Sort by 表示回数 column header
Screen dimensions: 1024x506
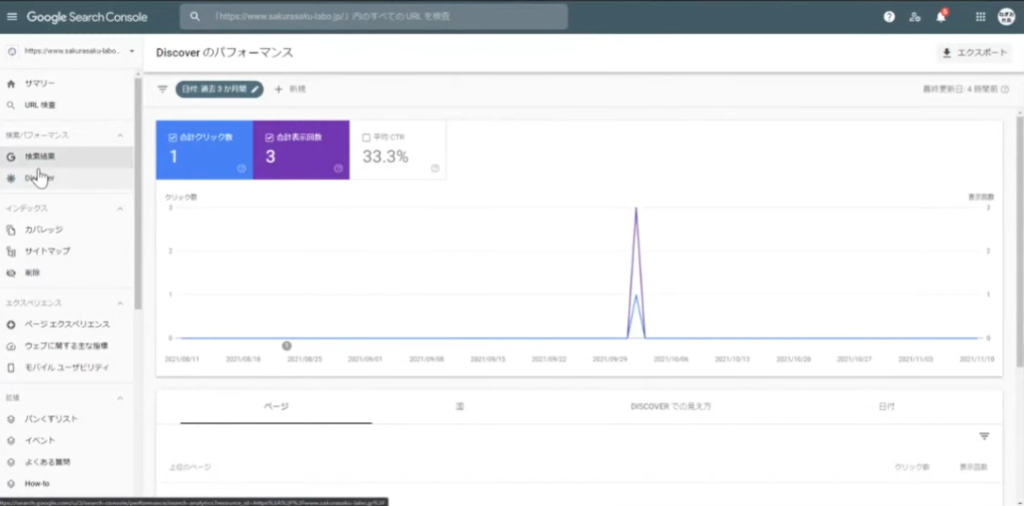pyautogui.click(x=973, y=467)
